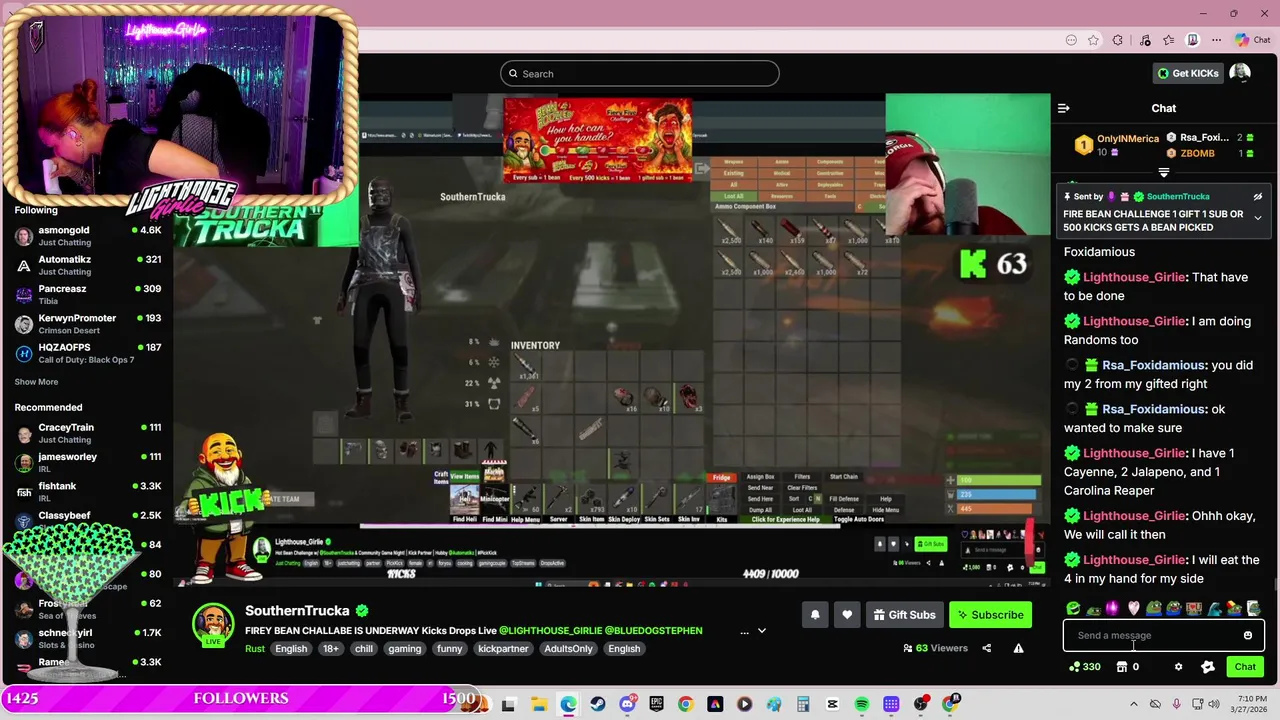Screen dimensions: 1280x720
Task: Open the browser extensions puzzle icon
Action: 1118,40
